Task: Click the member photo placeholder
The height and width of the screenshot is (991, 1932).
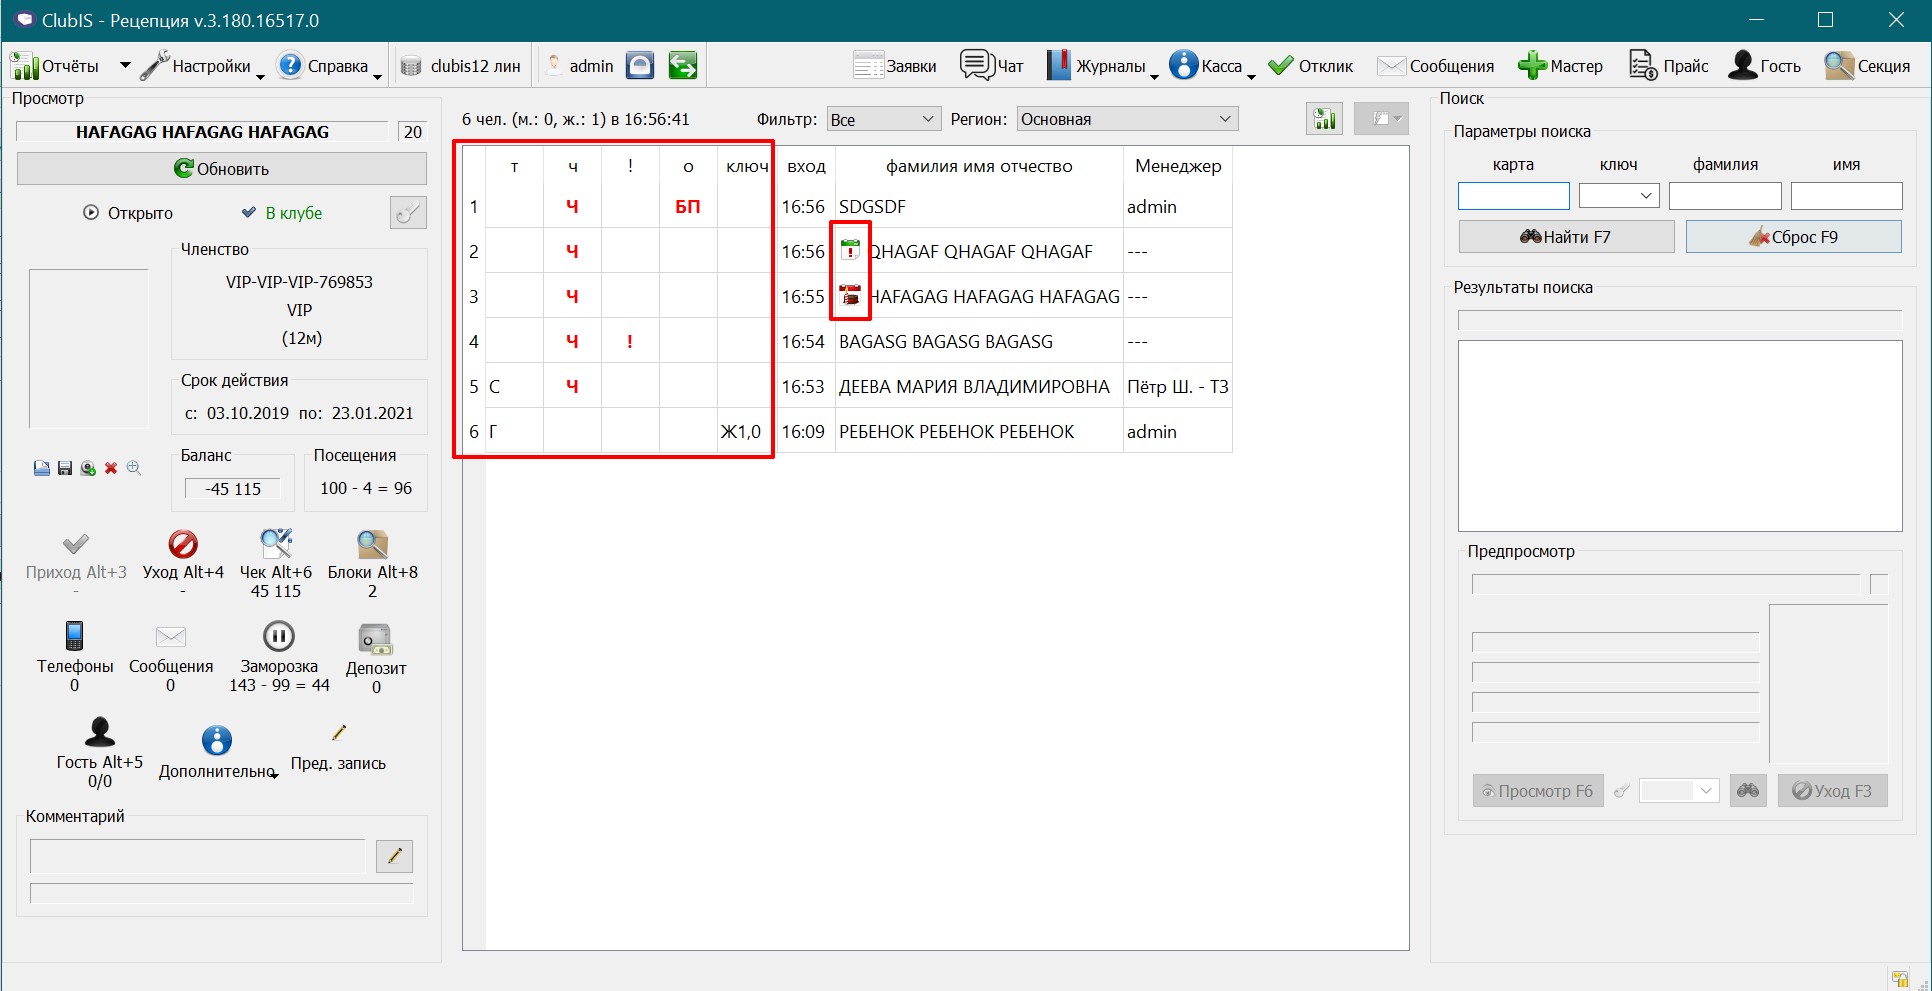Action: (x=88, y=348)
